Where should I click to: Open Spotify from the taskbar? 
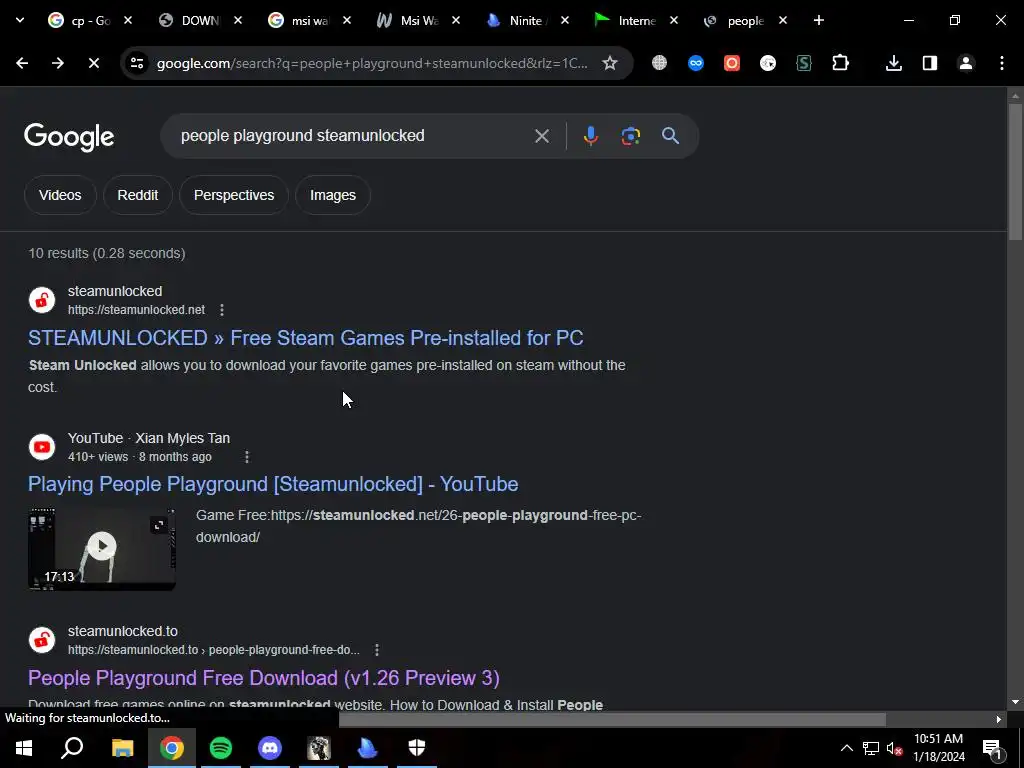pos(221,748)
